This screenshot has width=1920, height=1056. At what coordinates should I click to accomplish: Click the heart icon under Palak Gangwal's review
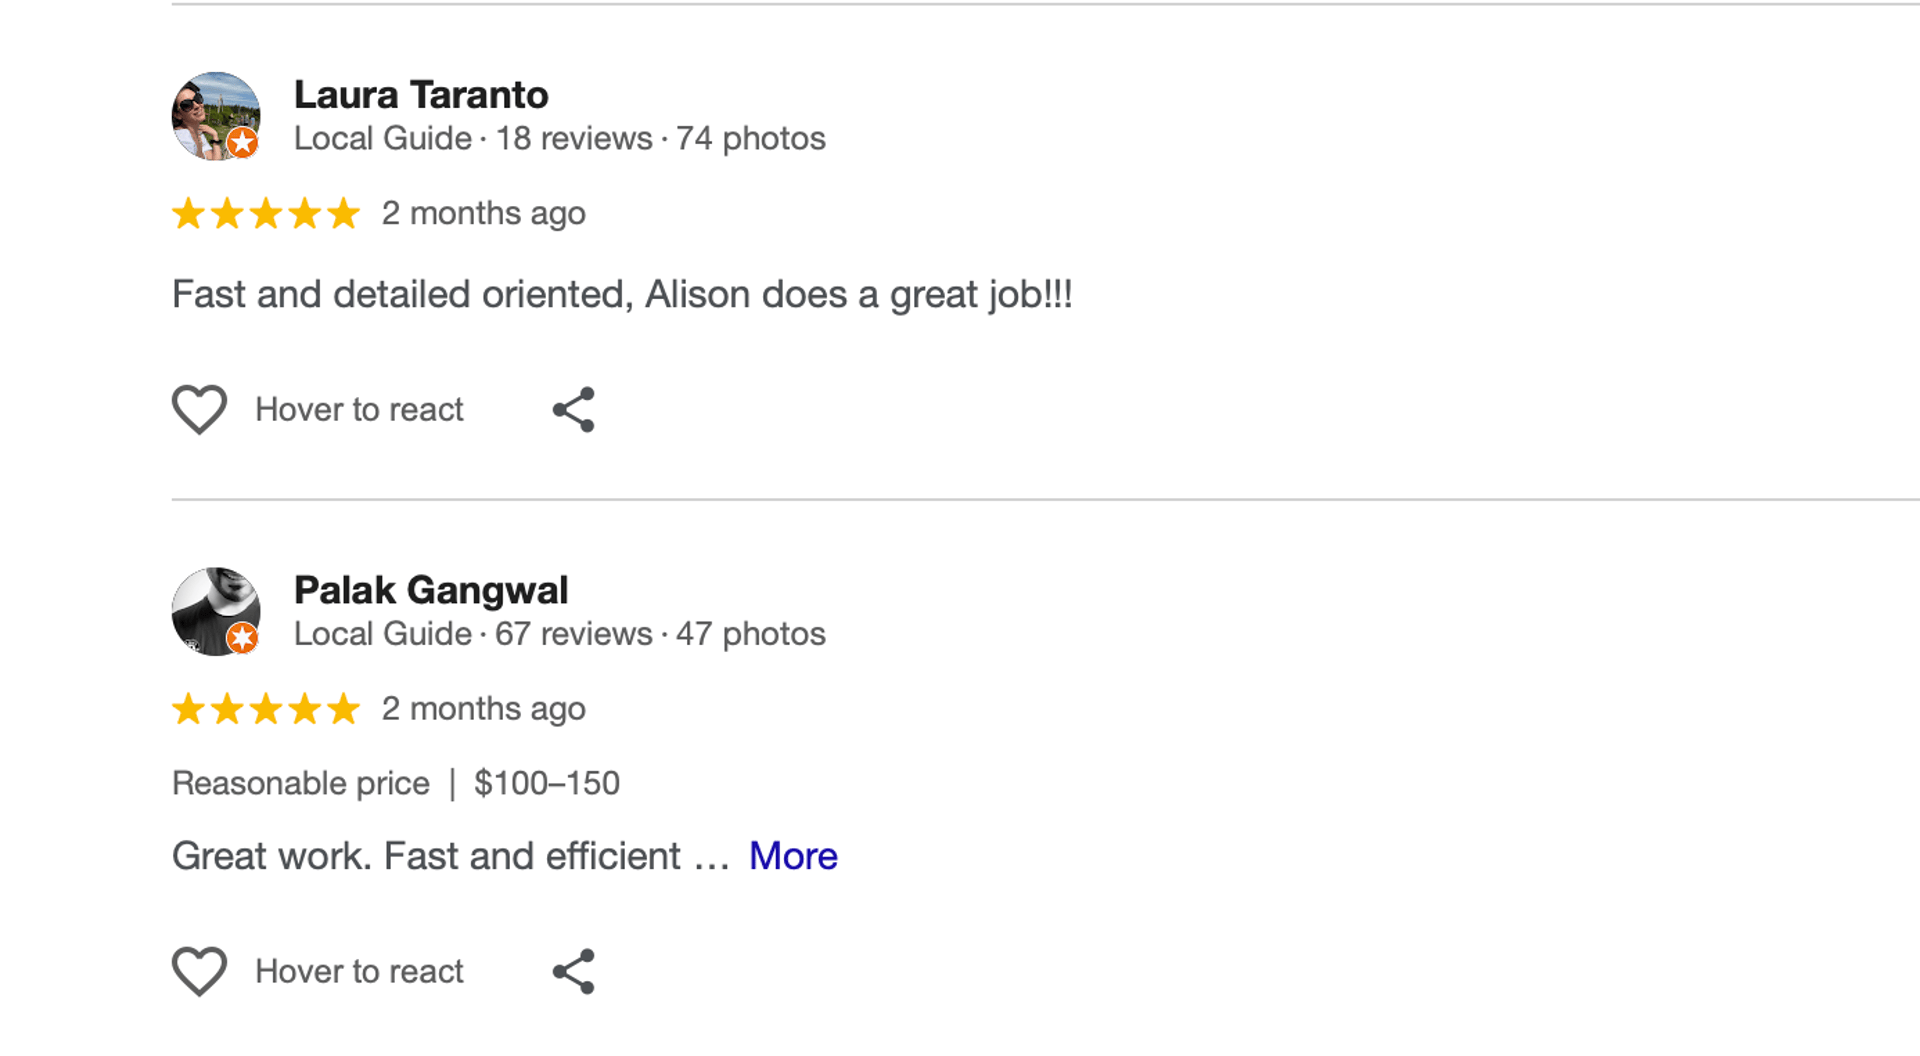click(x=199, y=971)
